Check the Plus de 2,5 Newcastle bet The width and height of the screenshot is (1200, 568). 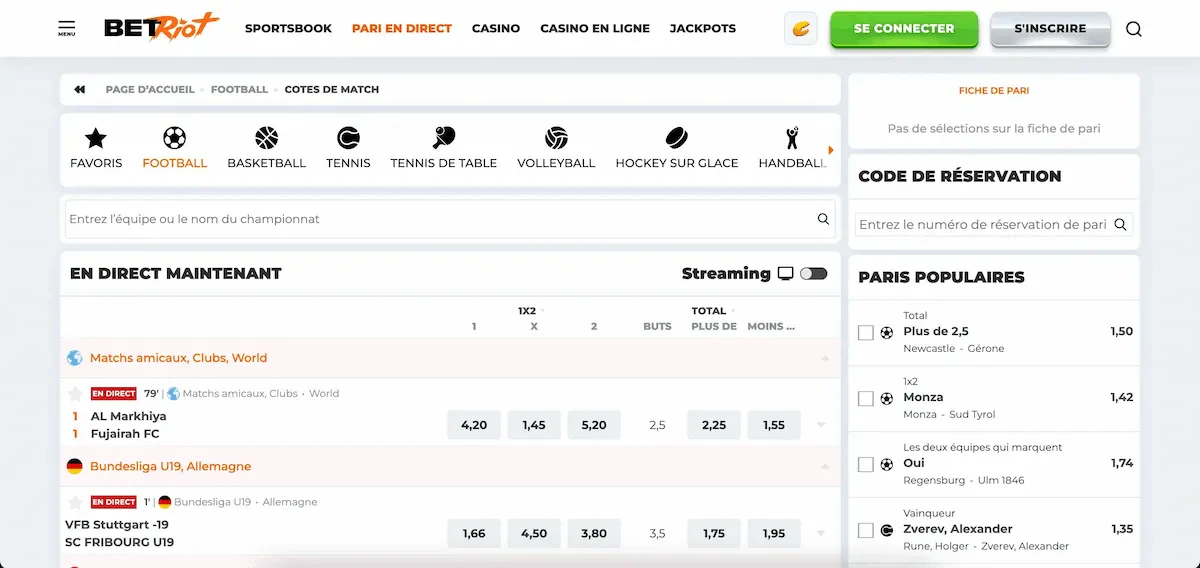tap(866, 333)
